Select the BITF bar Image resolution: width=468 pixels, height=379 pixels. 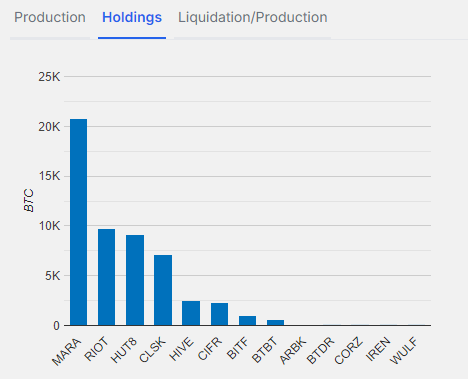247,321
